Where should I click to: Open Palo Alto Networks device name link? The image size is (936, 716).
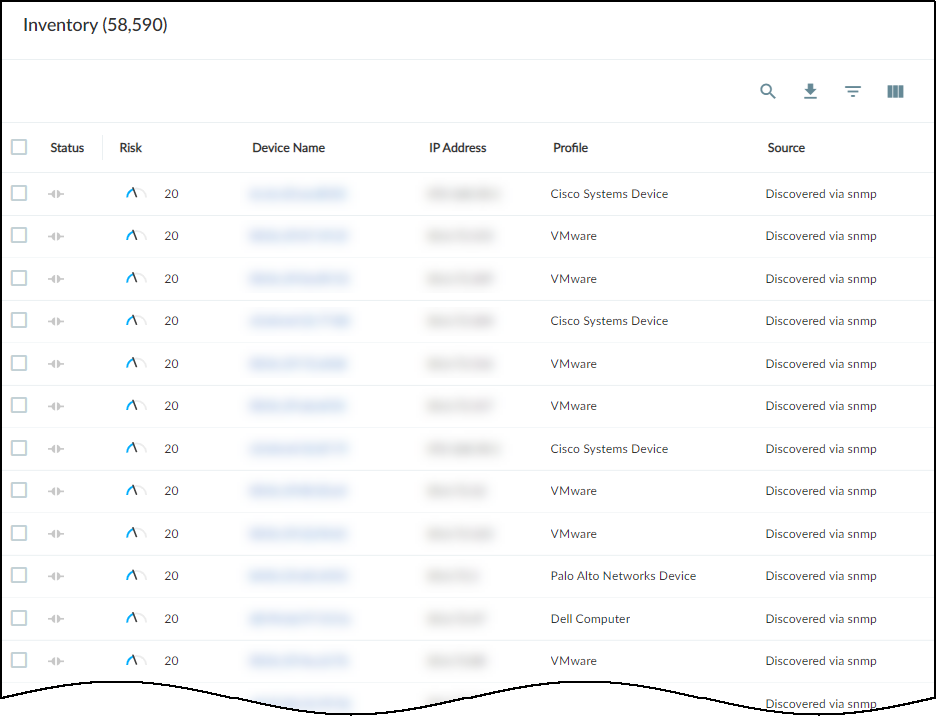pyautogui.click(x=299, y=576)
